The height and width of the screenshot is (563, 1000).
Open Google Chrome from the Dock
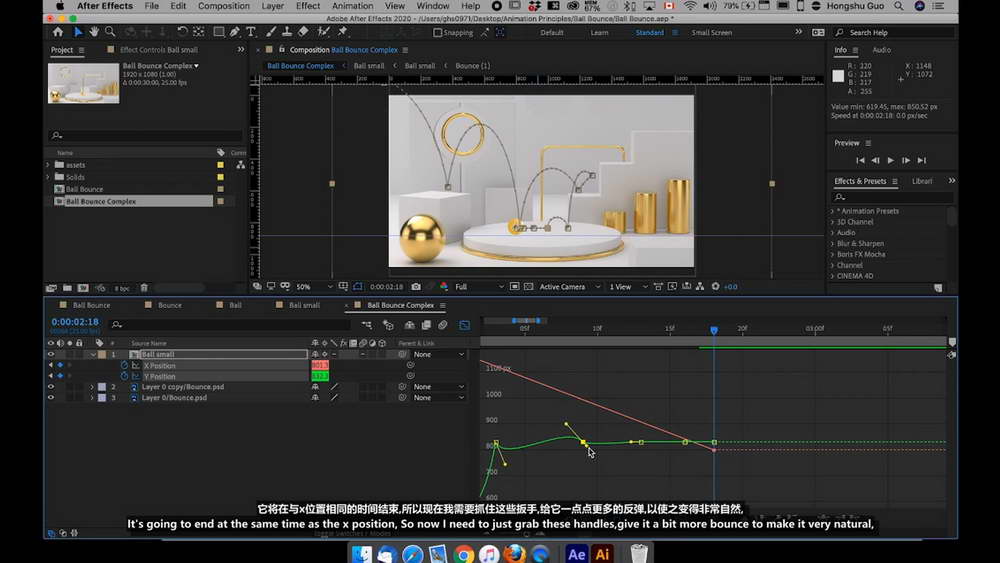click(x=464, y=553)
